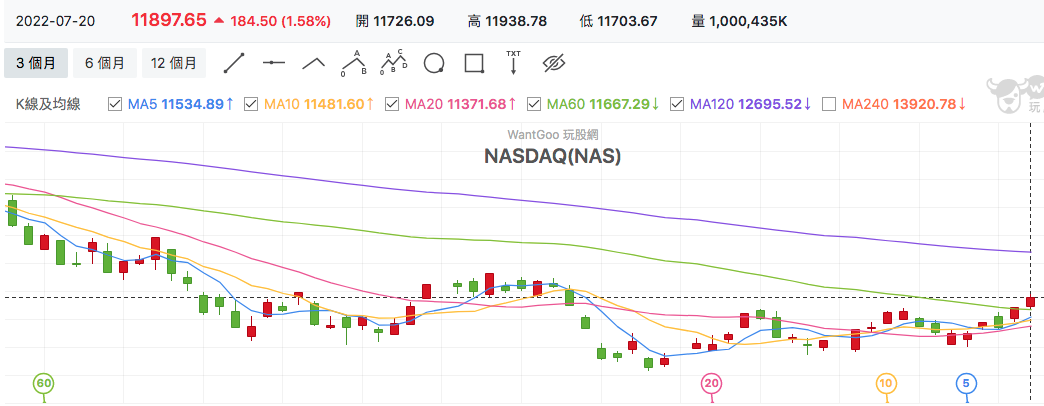Screen dimensions: 1044x406
Task: Click the date 2022-07-20
Action: (55, 21)
